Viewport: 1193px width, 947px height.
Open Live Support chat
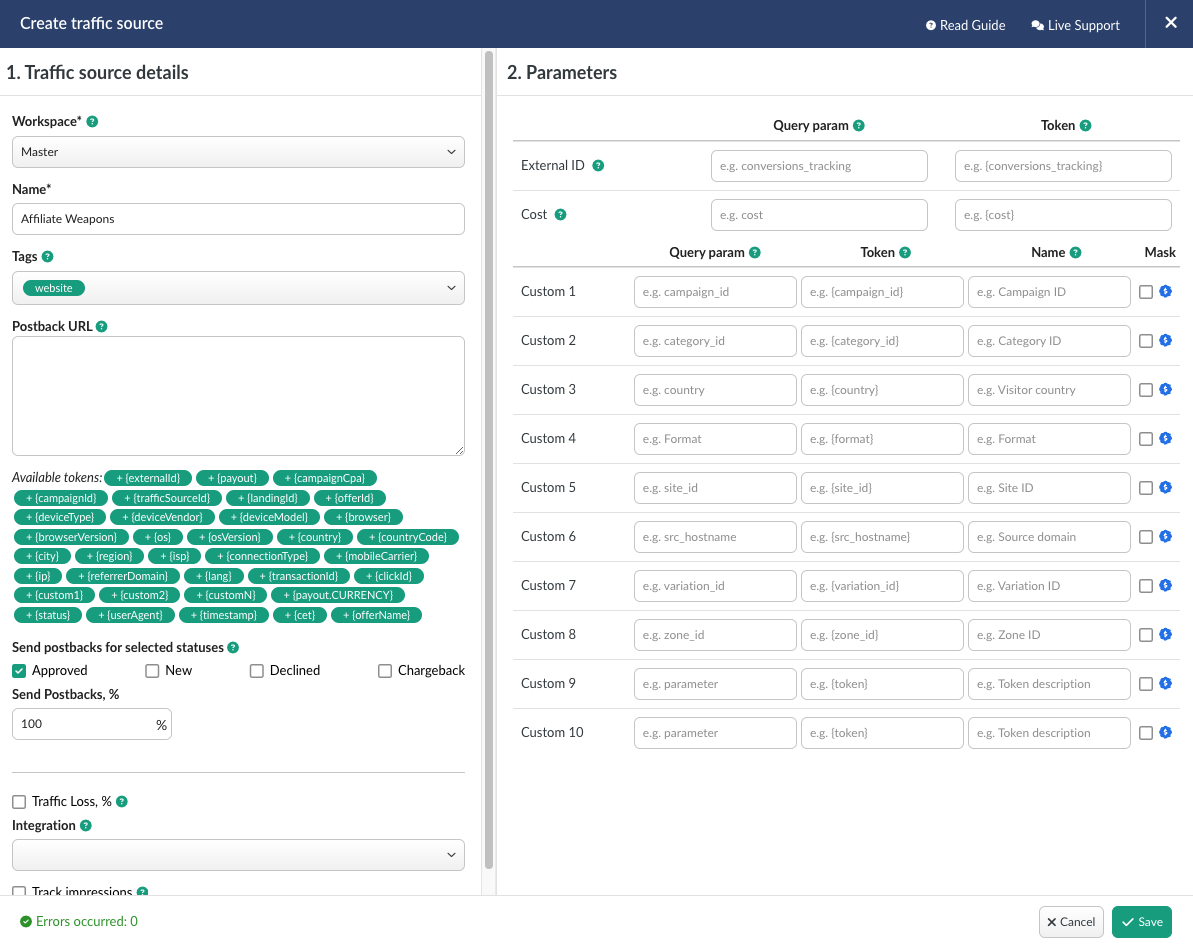click(1075, 25)
